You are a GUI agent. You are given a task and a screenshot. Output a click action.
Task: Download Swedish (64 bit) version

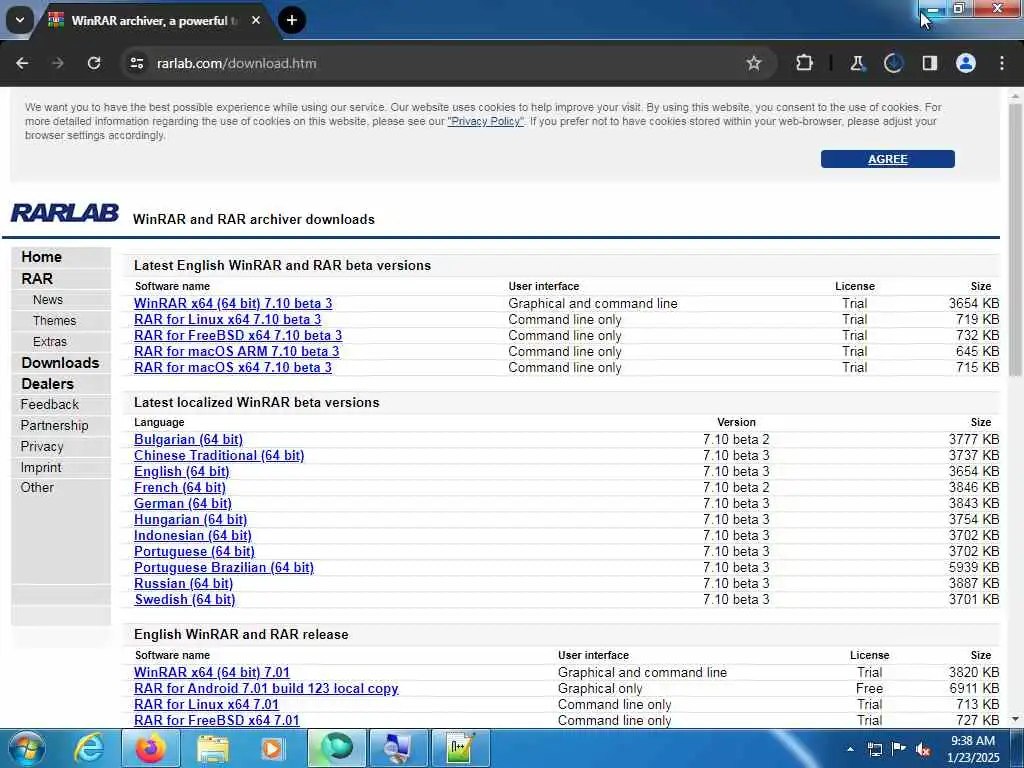pyautogui.click(x=184, y=600)
